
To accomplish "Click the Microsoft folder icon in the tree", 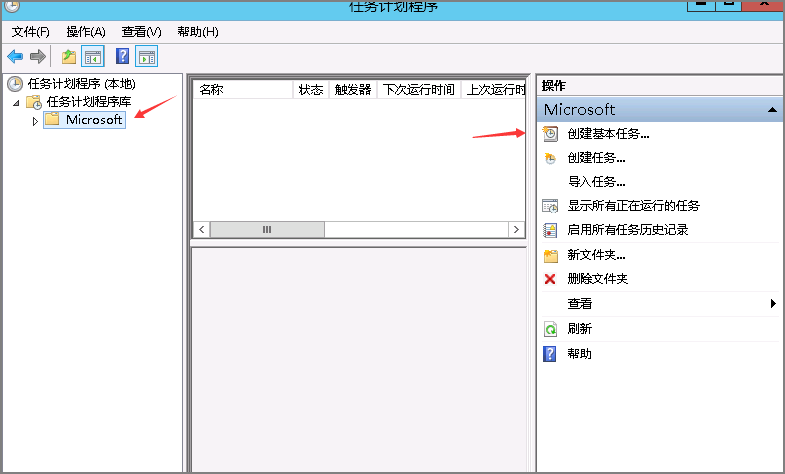I will click(x=52, y=119).
